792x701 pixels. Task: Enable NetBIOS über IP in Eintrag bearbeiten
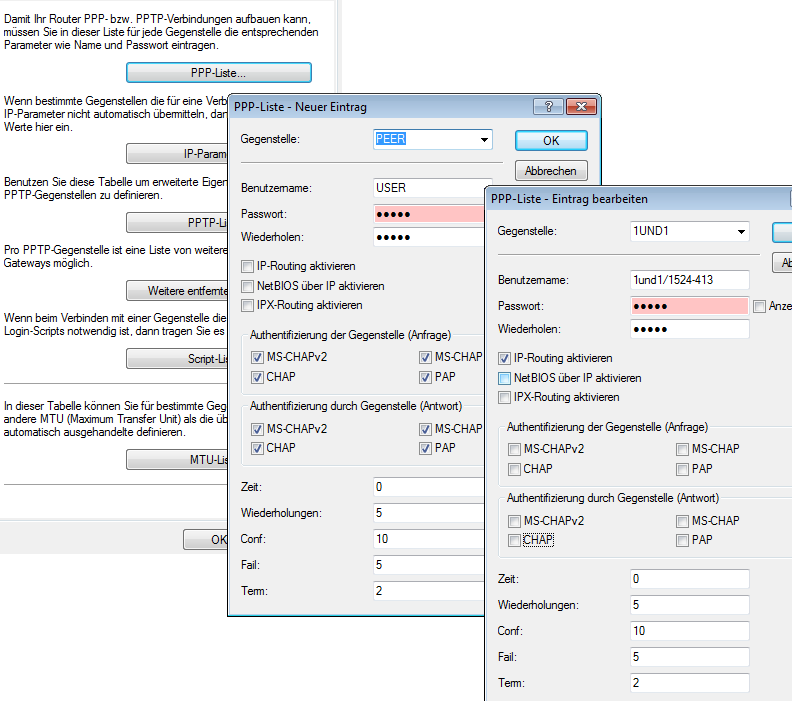pos(504,378)
